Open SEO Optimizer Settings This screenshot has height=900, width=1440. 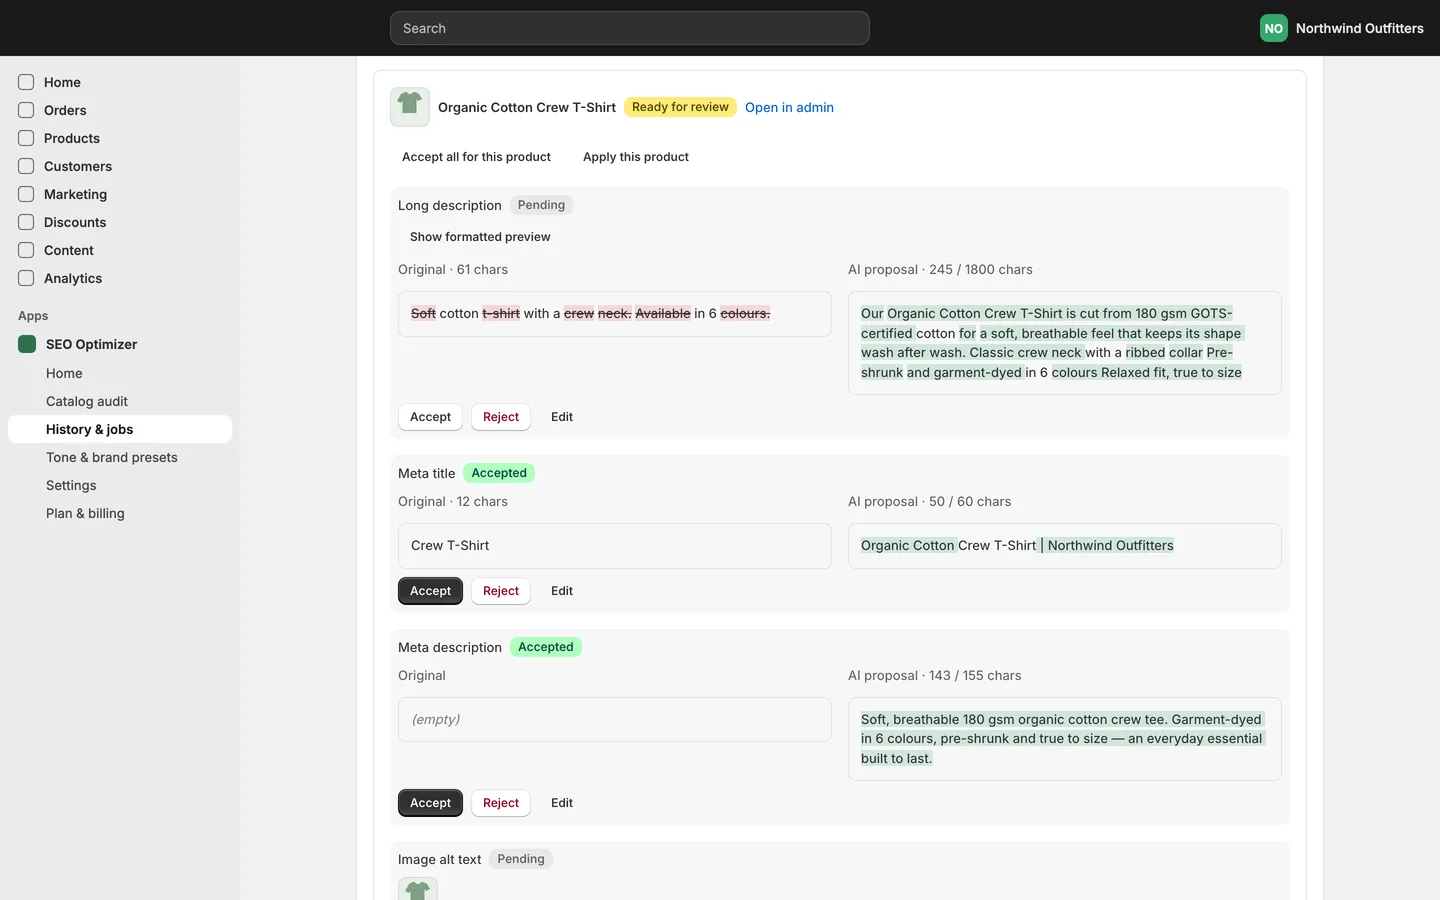pos(120,485)
